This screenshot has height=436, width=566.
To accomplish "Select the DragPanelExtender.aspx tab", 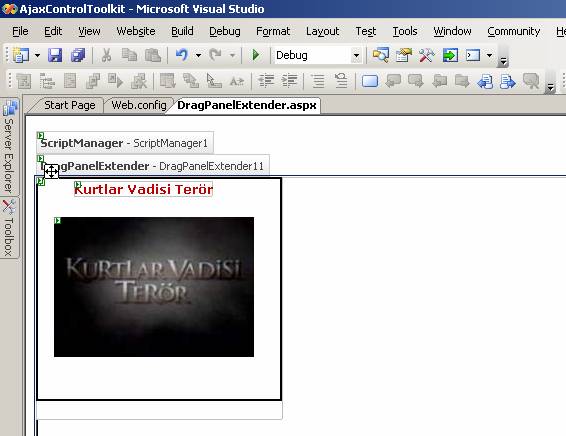I will point(247,105).
